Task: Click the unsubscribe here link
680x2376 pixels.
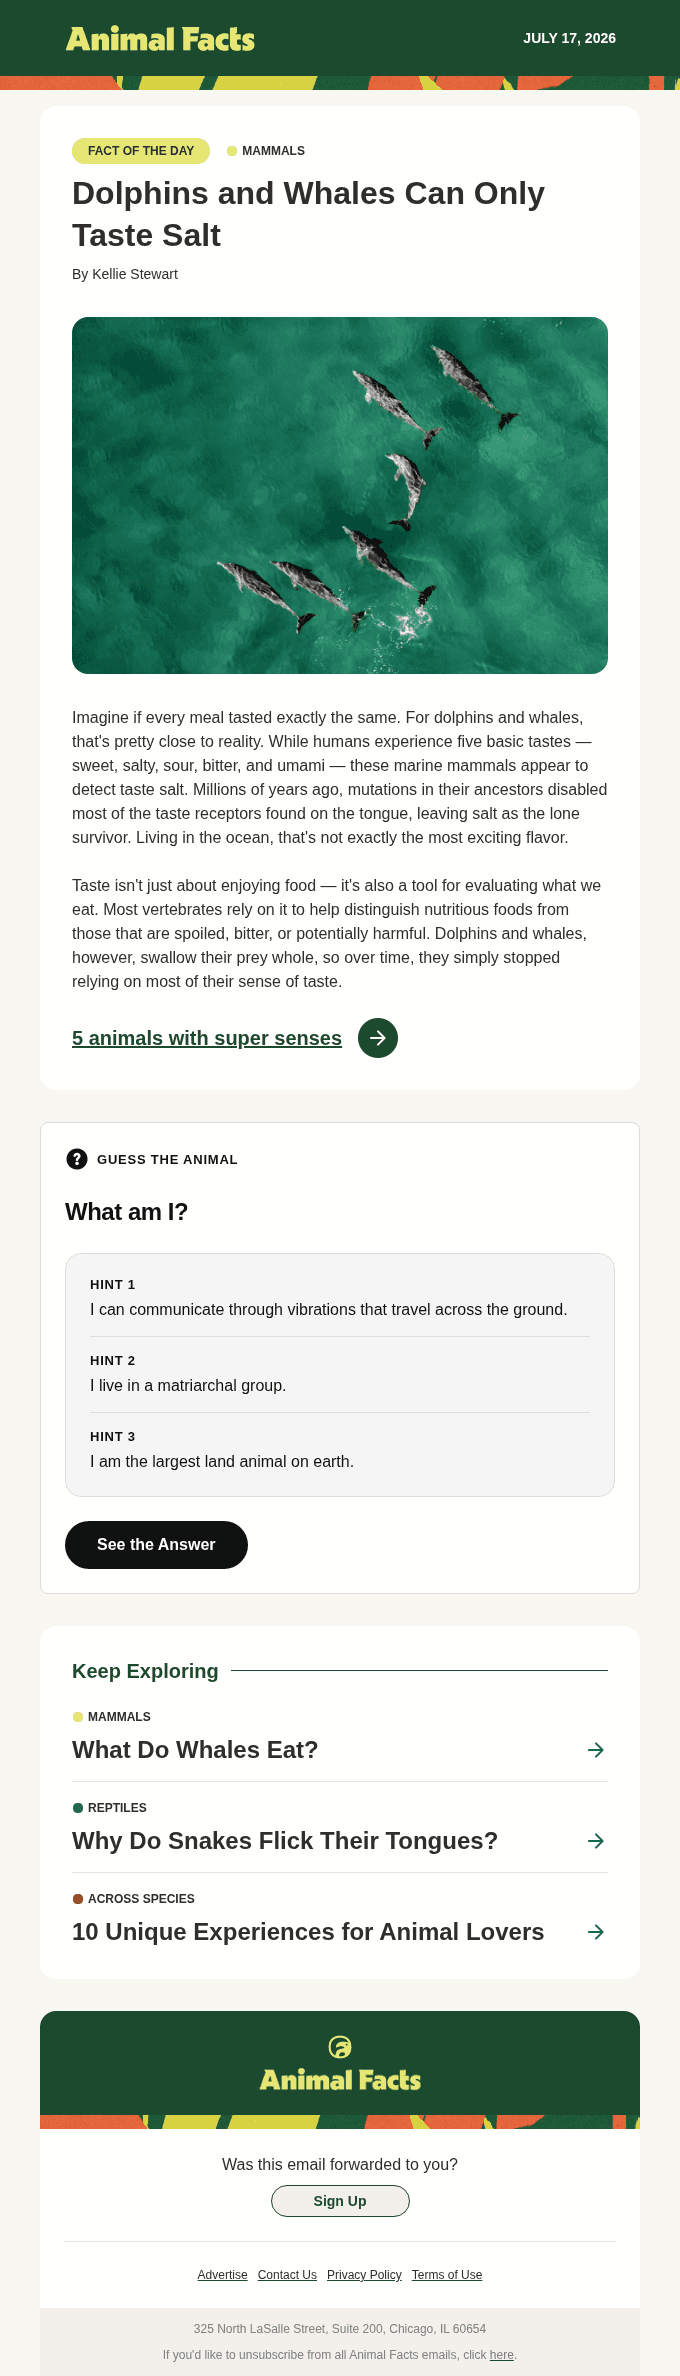Action: 501,2355
